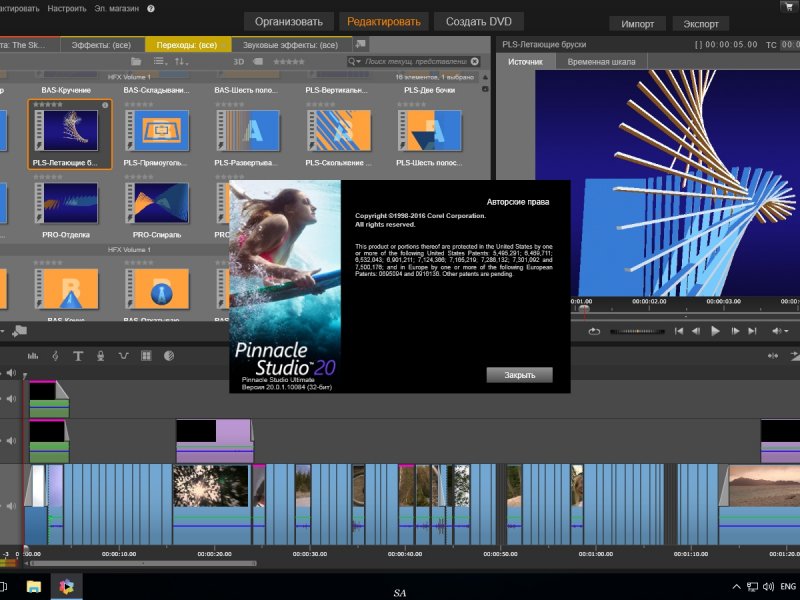Open the help question mark icon
The image size is (800, 600).
tap(151, 9)
